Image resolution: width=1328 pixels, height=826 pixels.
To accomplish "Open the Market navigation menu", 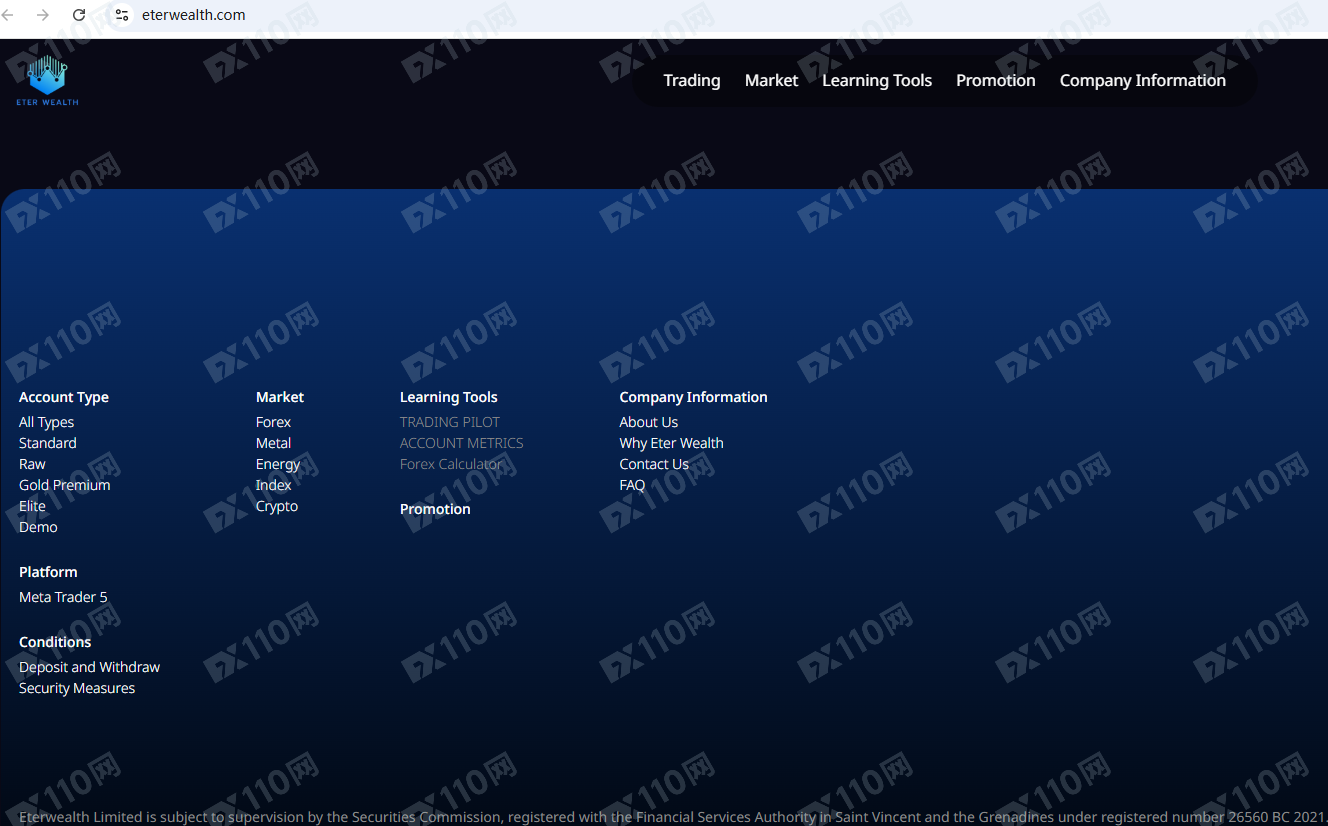I will coord(771,80).
